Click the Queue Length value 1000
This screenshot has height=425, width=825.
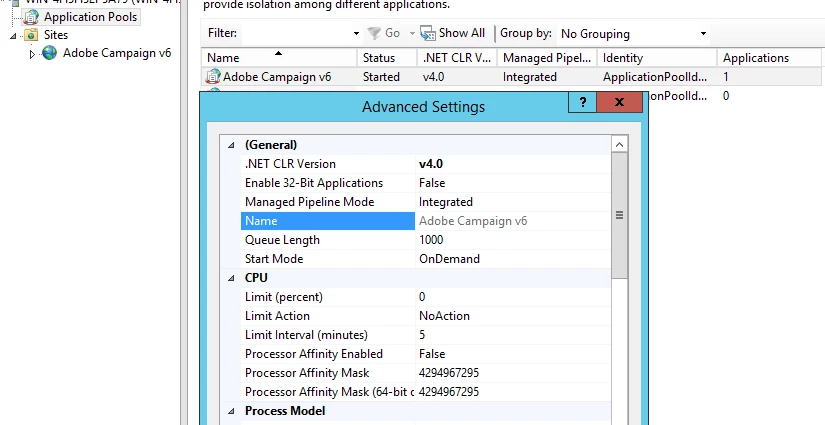tap(431, 240)
